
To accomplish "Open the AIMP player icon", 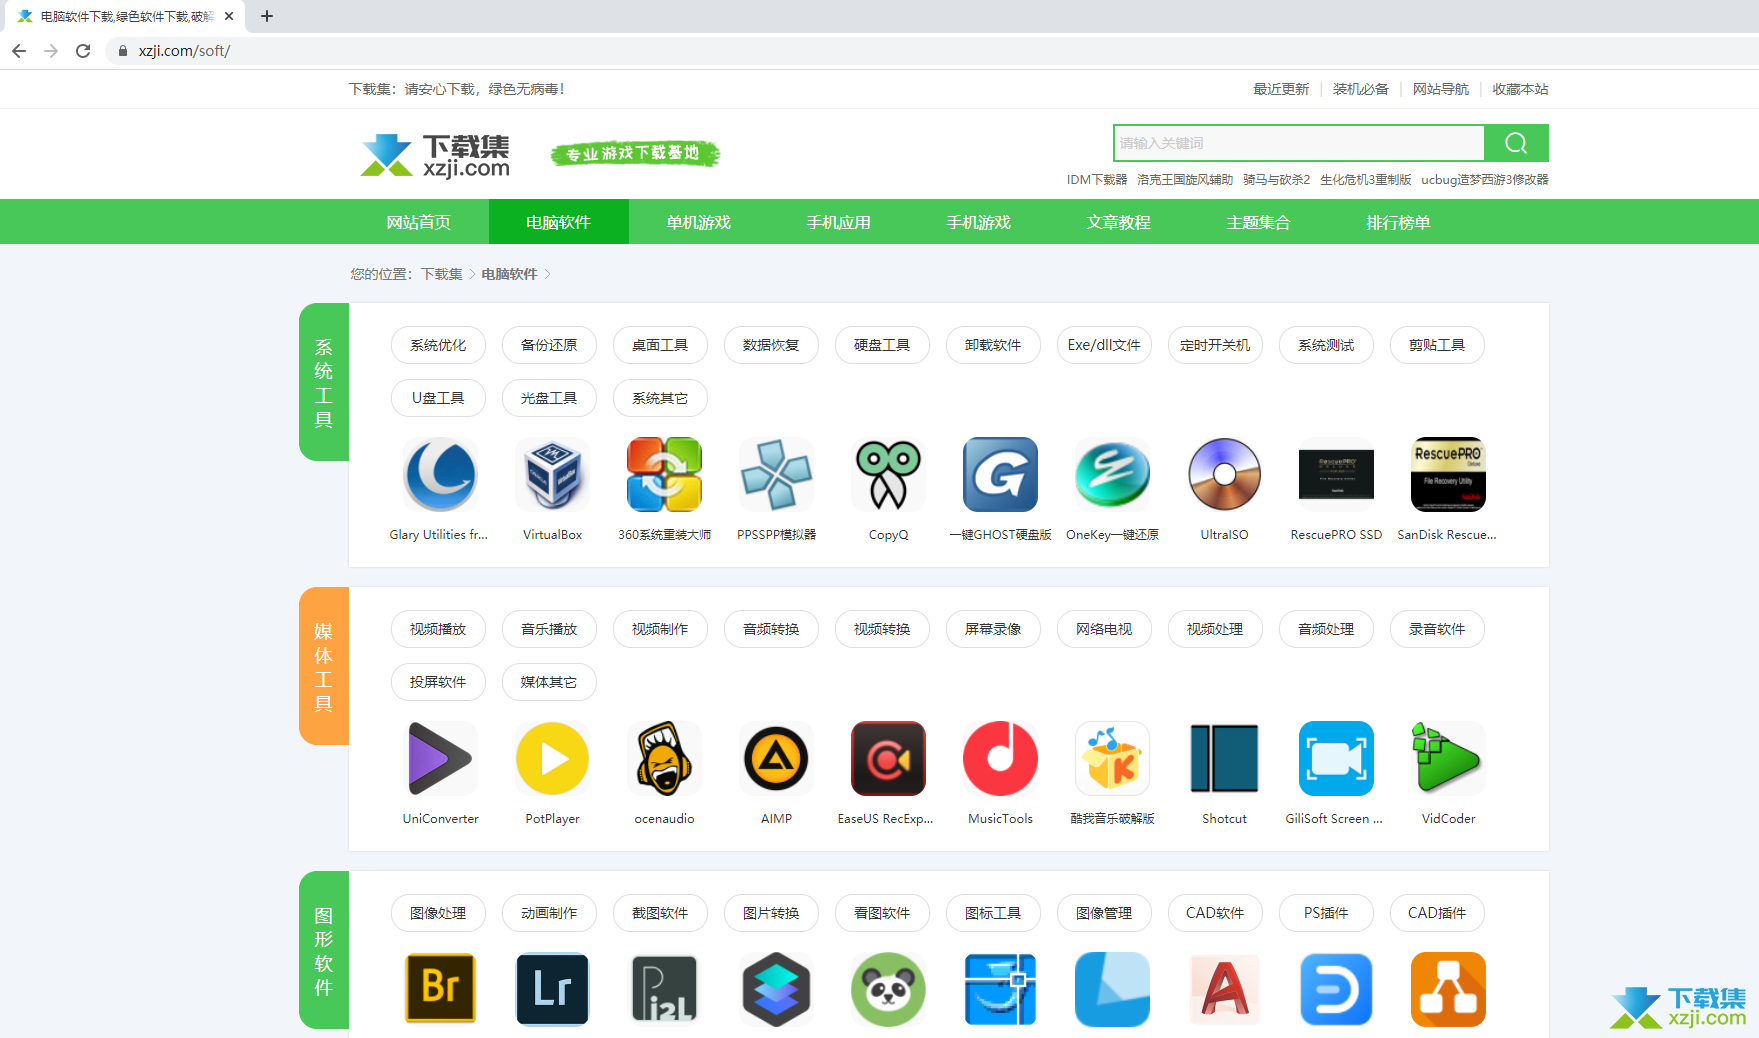I will tap(776, 759).
